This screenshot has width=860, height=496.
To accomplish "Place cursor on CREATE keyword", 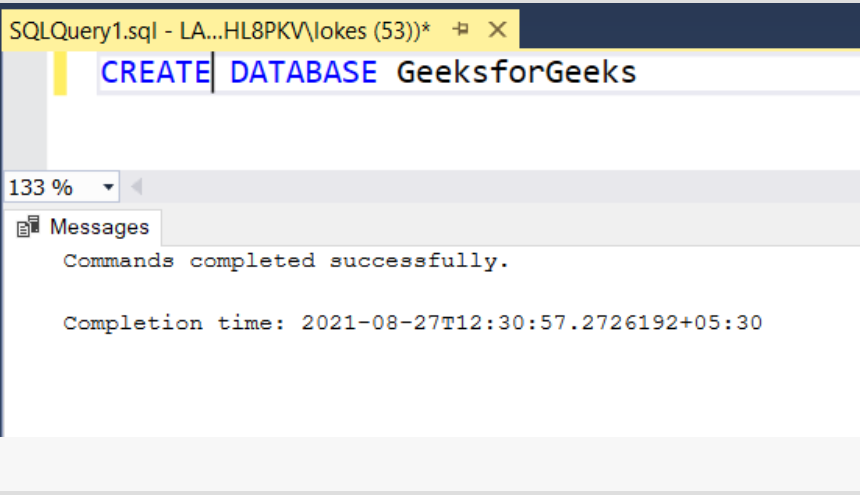I will pos(155,73).
